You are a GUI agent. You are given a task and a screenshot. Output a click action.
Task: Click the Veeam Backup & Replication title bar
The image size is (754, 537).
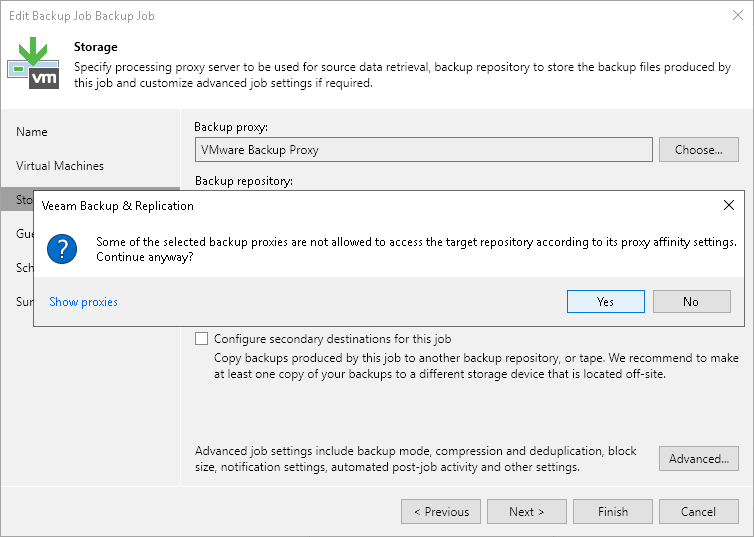tap(300, 206)
